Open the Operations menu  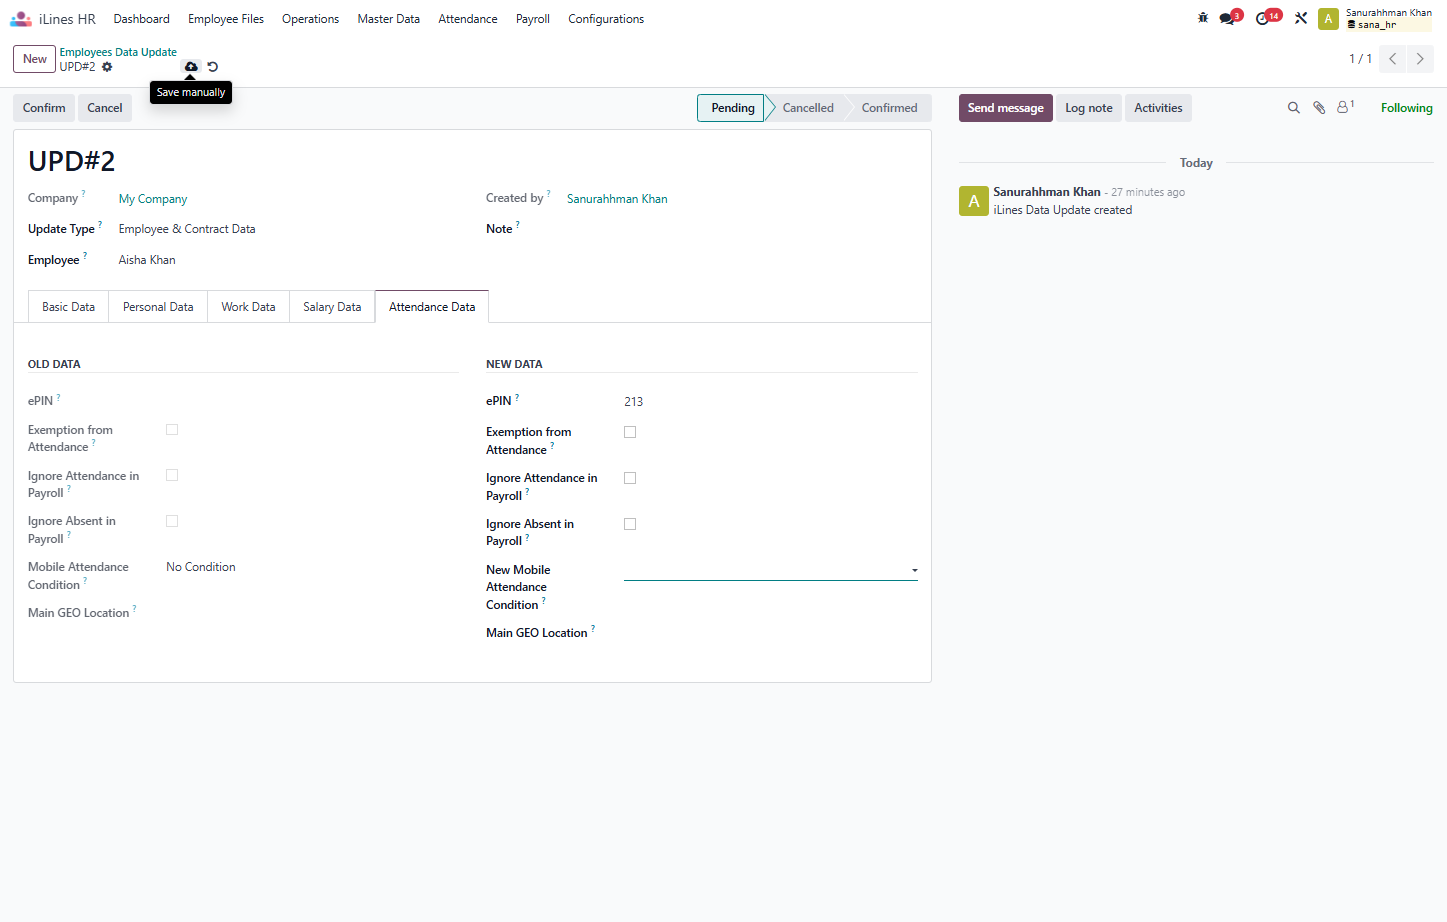click(x=310, y=19)
